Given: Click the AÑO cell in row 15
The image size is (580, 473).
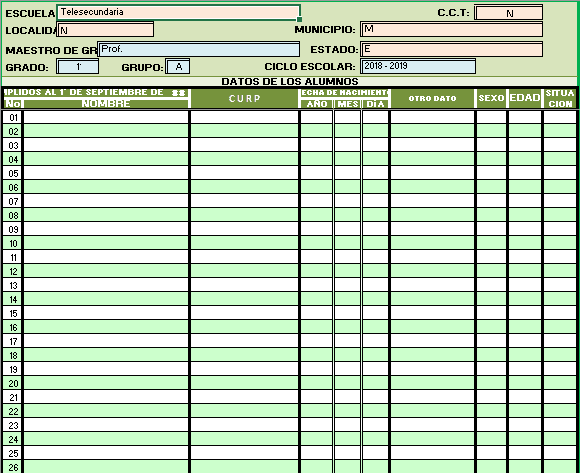Looking at the screenshot, I should (317, 313).
